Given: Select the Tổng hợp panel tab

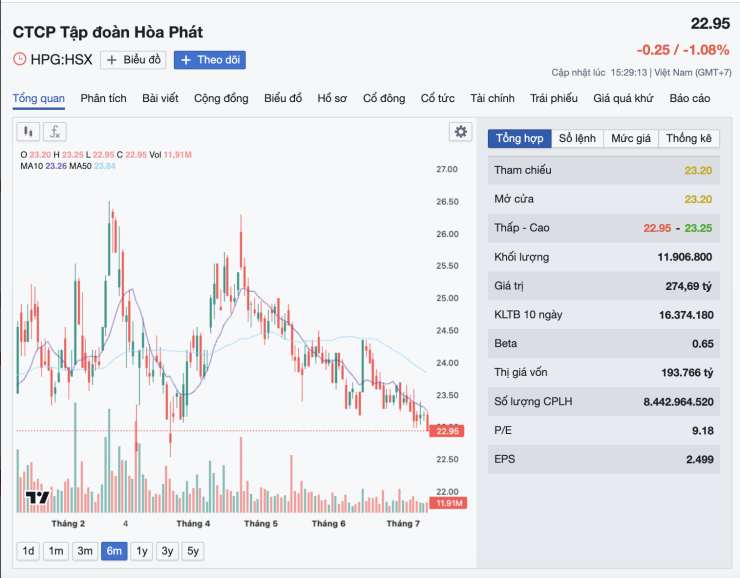Looking at the screenshot, I should tap(520, 138).
